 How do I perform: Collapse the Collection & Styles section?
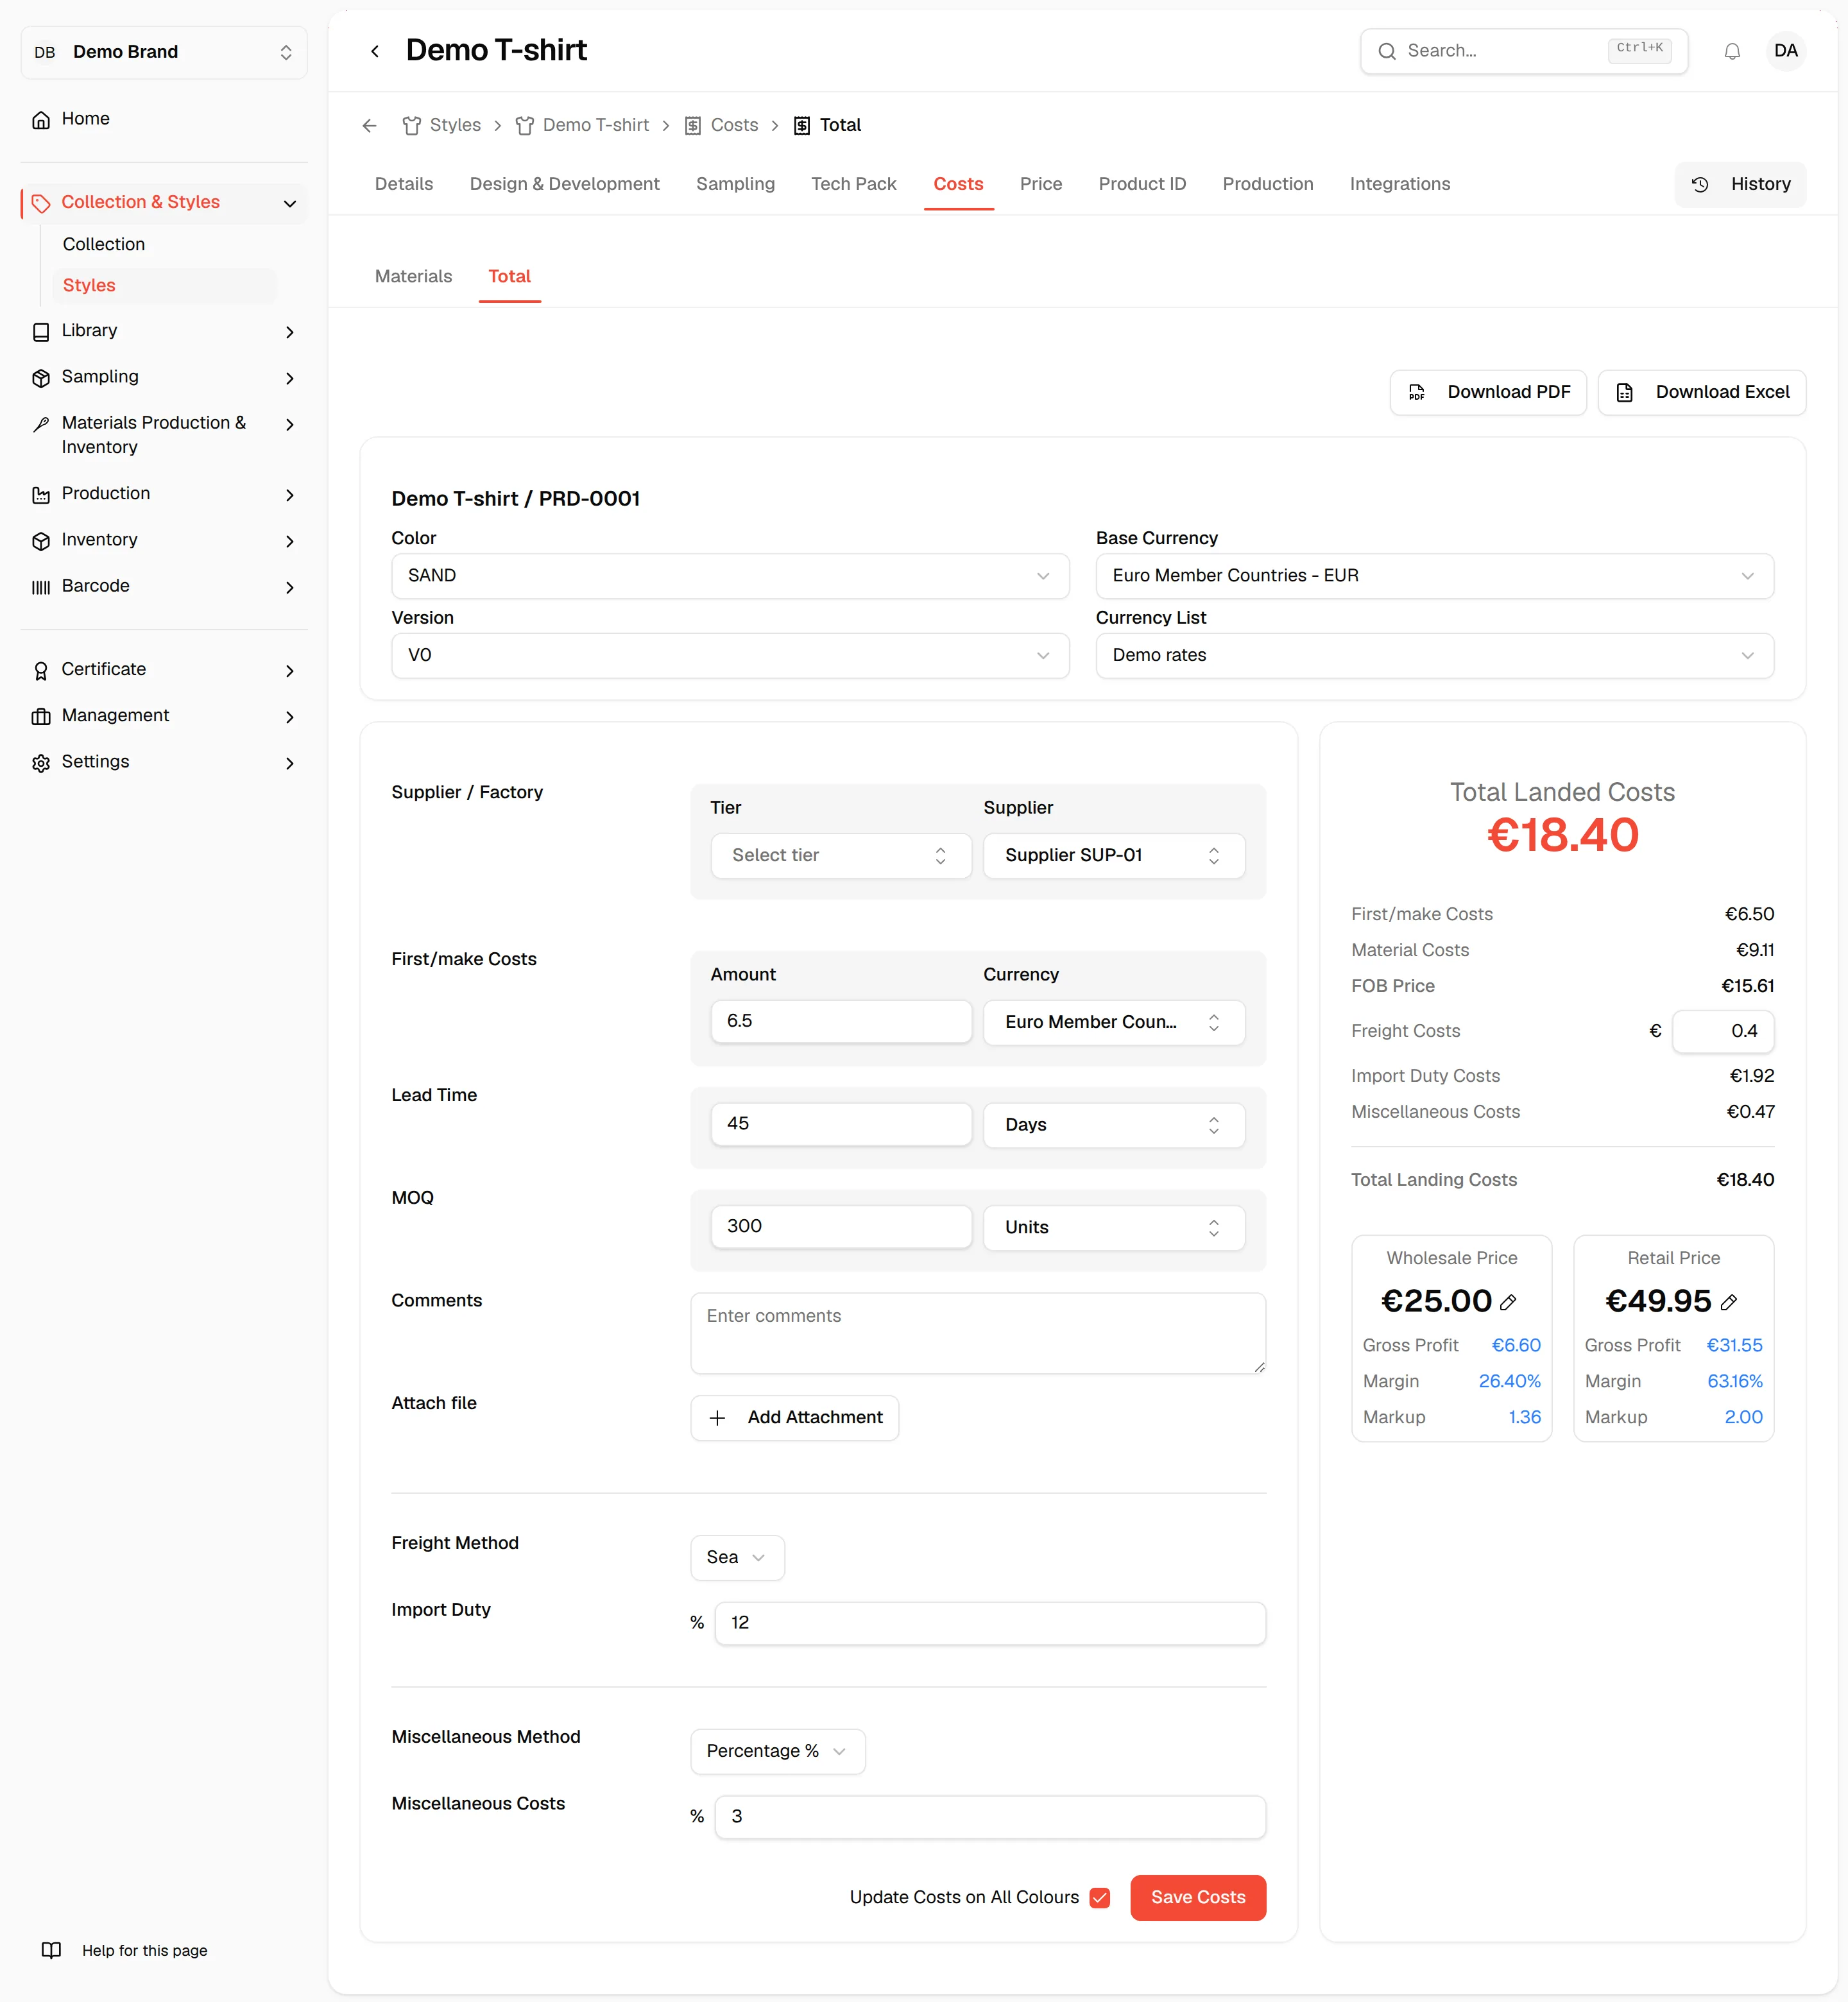290,203
